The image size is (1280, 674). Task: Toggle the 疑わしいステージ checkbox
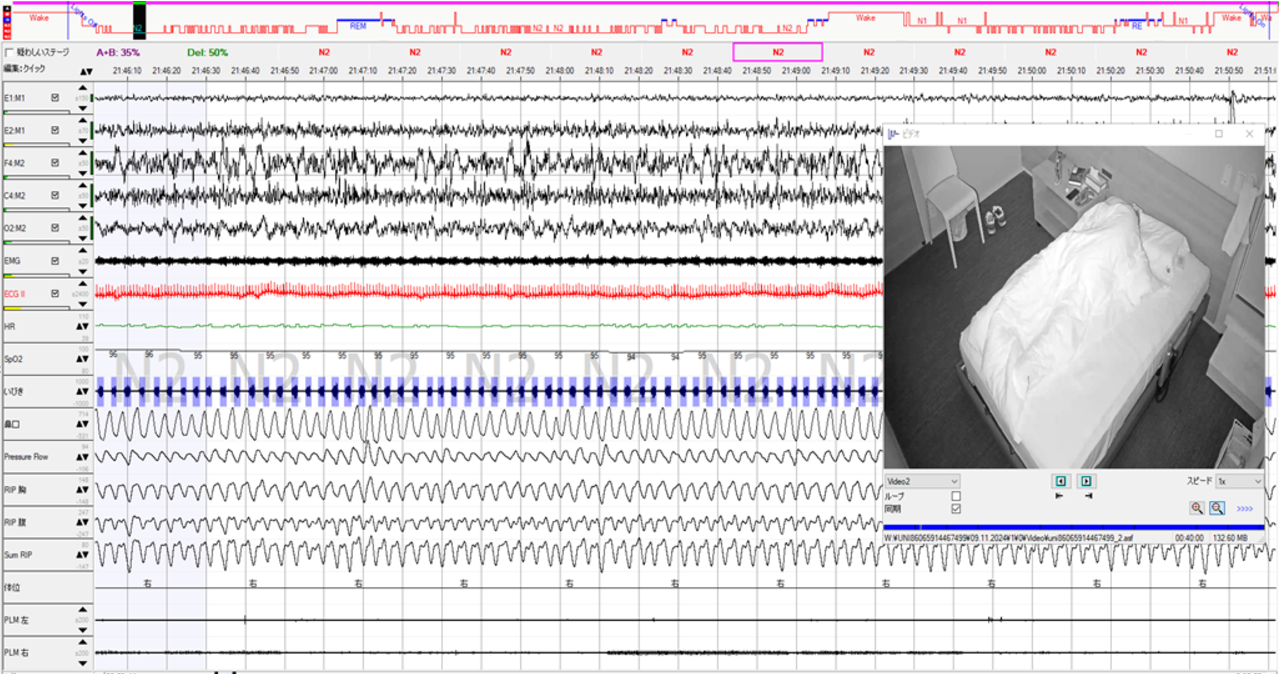[x=9, y=51]
